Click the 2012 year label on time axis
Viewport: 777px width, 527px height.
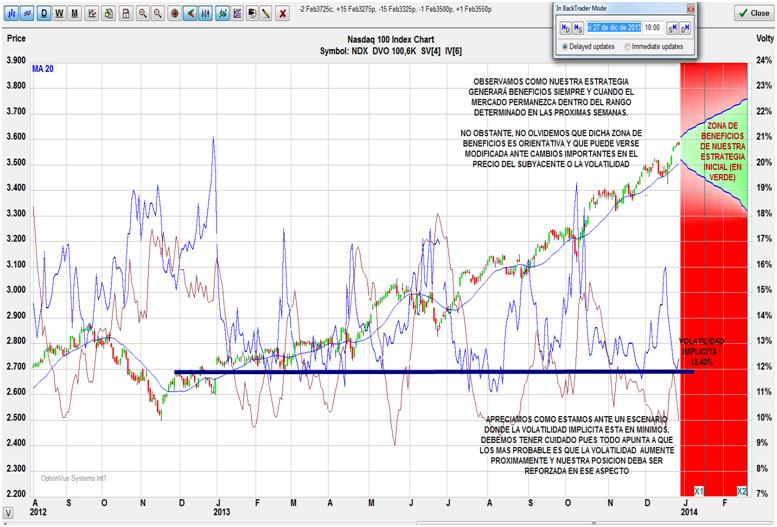[38, 512]
